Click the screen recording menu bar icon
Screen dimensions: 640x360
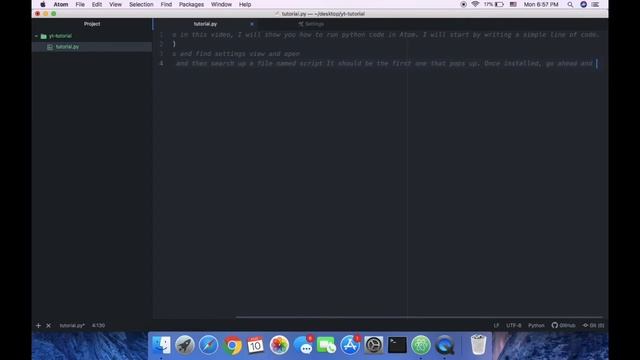tap(463, 4)
